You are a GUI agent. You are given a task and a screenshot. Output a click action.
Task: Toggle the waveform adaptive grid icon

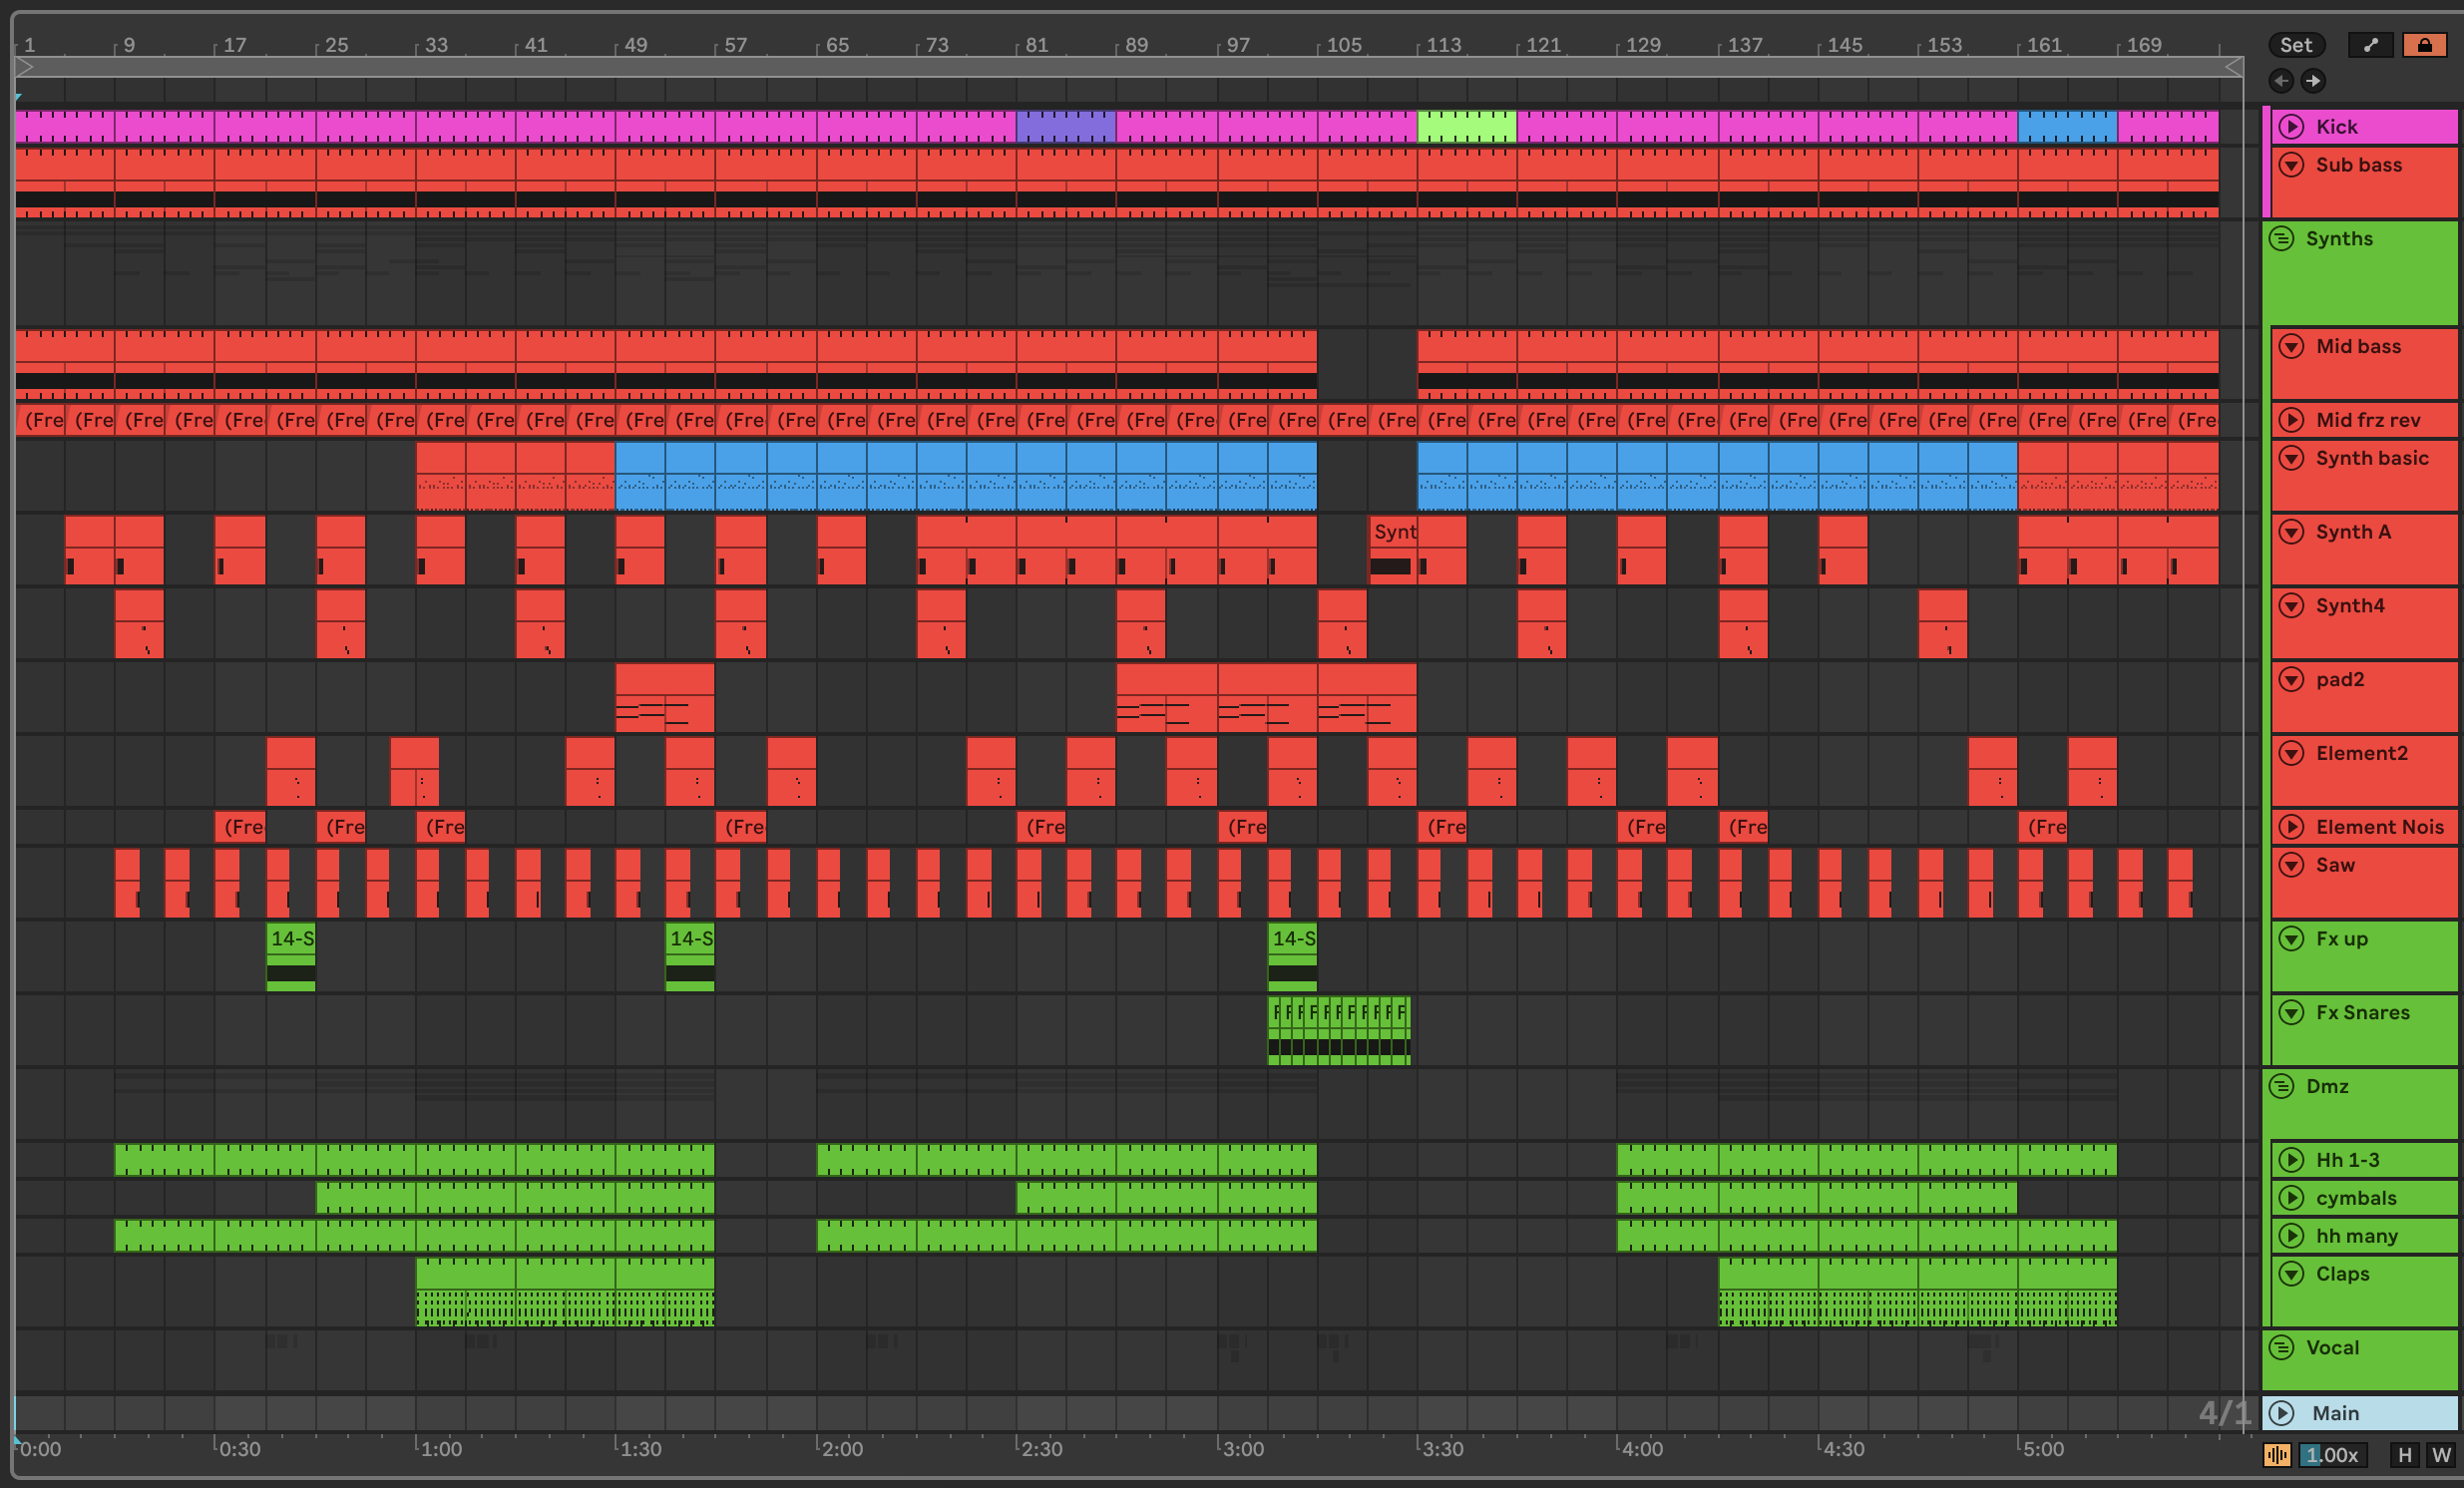coord(2277,1454)
